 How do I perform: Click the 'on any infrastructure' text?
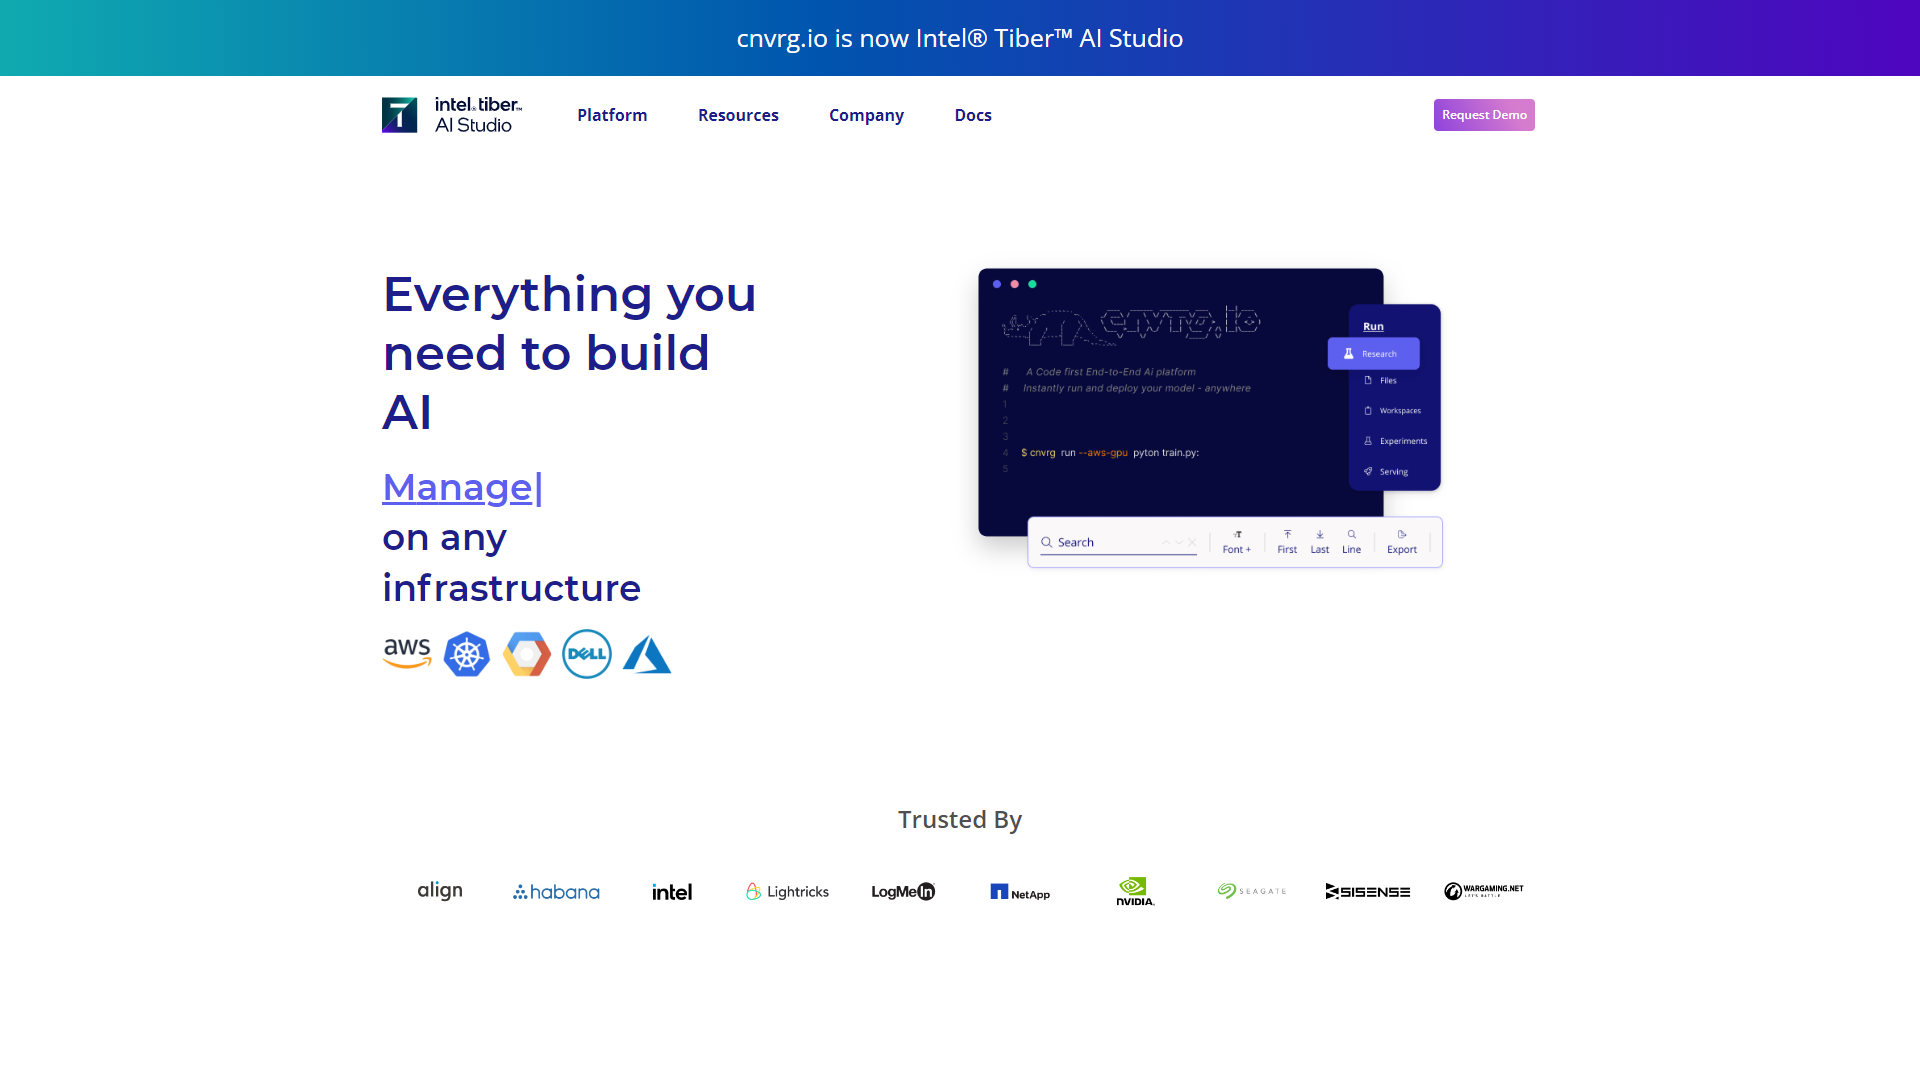click(512, 563)
